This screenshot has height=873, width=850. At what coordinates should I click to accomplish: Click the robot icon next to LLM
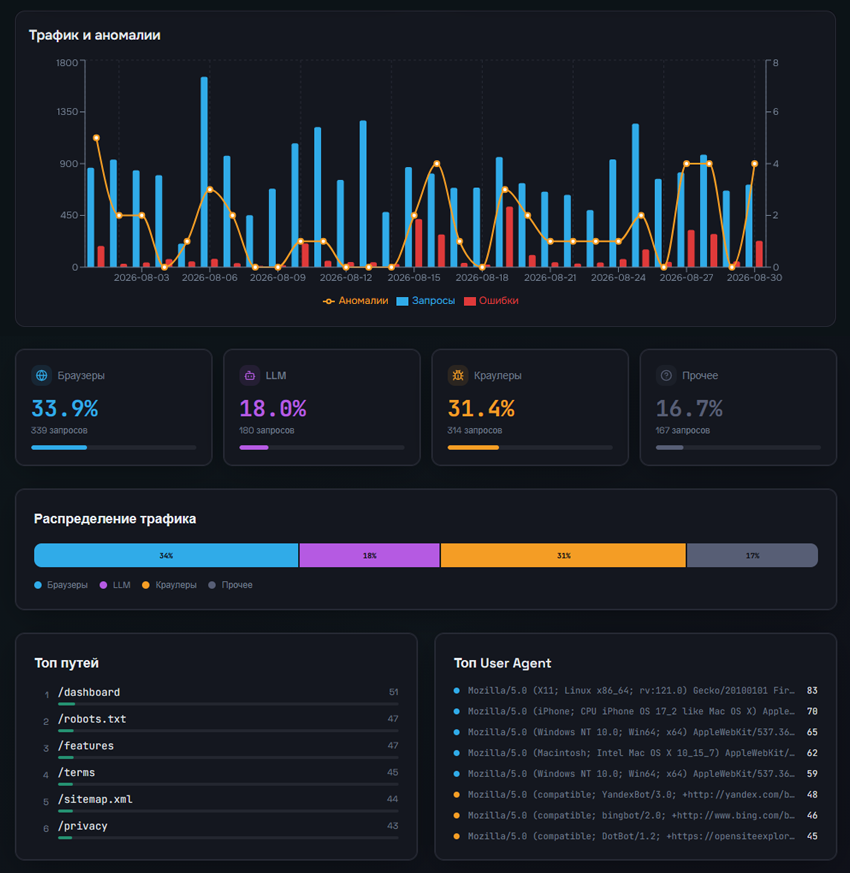(x=249, y=375)
